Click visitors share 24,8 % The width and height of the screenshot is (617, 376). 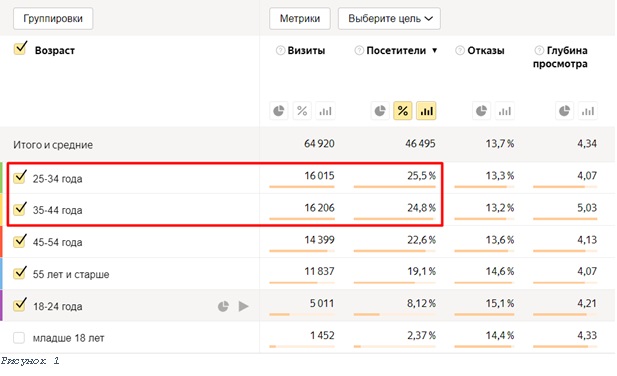421,207
